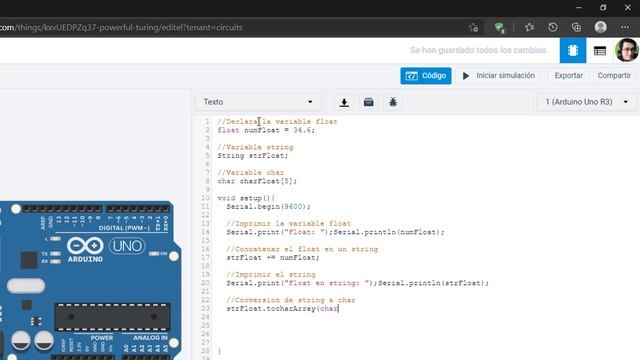Click code line 'String strFloat;'
The width and height of the screenshot is (640, 360).
(253, 156)
